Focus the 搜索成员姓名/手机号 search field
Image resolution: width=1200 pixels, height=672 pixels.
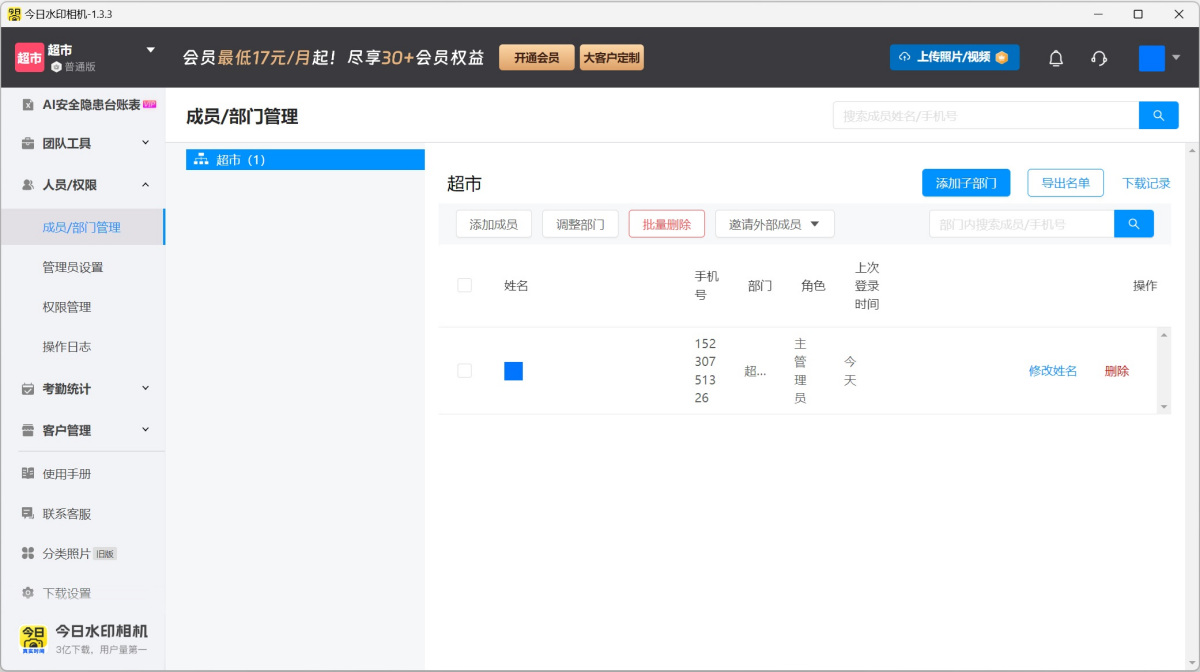[x=985, y=116]
